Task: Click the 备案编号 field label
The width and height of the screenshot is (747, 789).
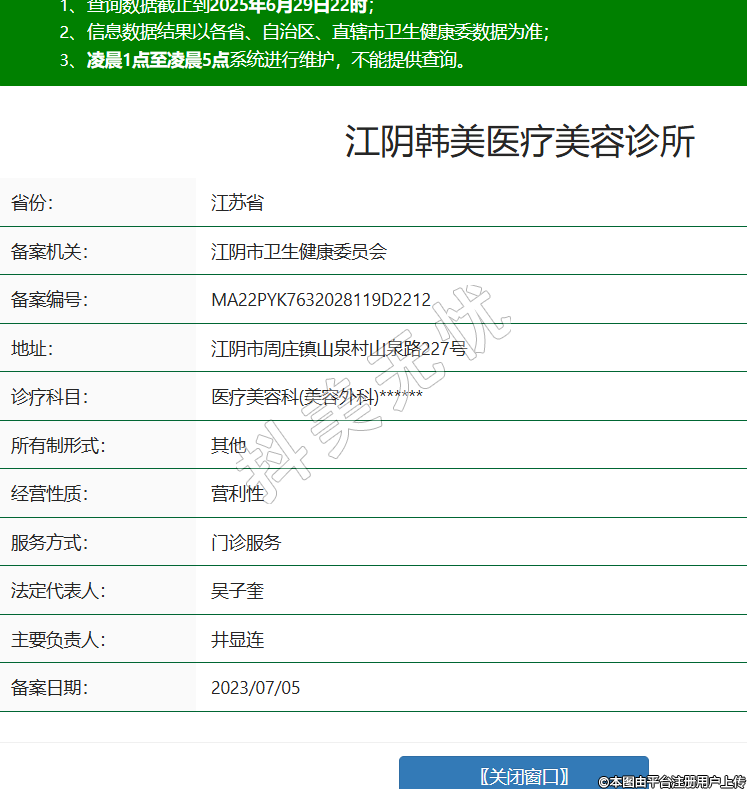Action: (x=49, y=300)
